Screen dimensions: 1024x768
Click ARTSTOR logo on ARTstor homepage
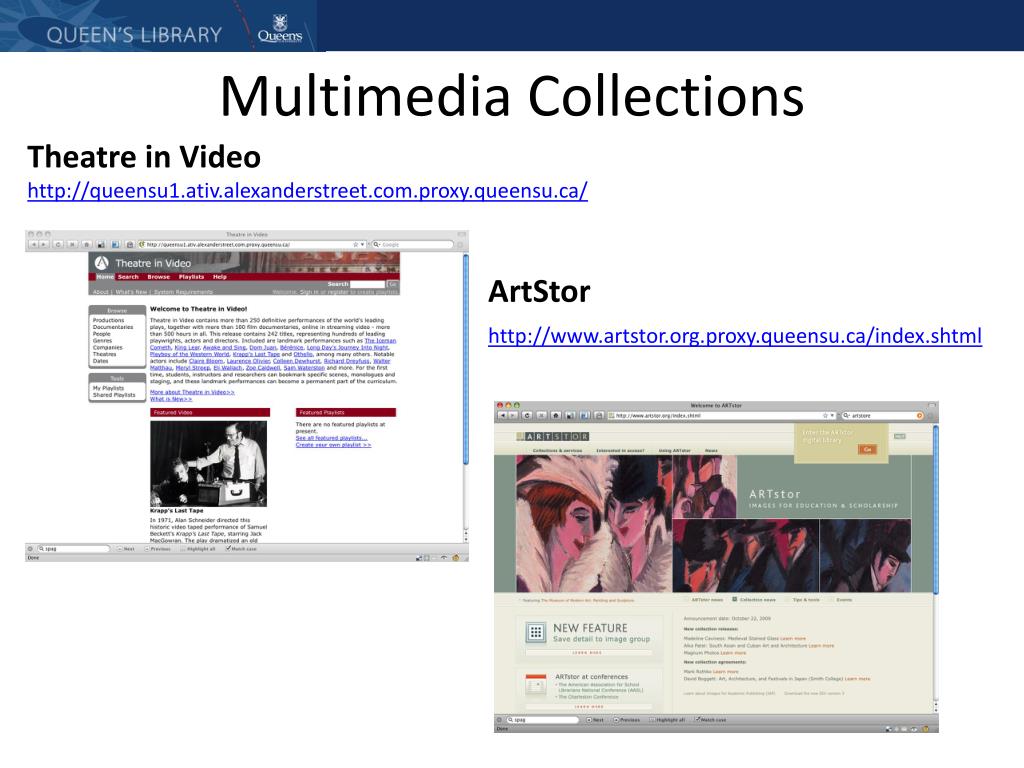coord(553,436)
